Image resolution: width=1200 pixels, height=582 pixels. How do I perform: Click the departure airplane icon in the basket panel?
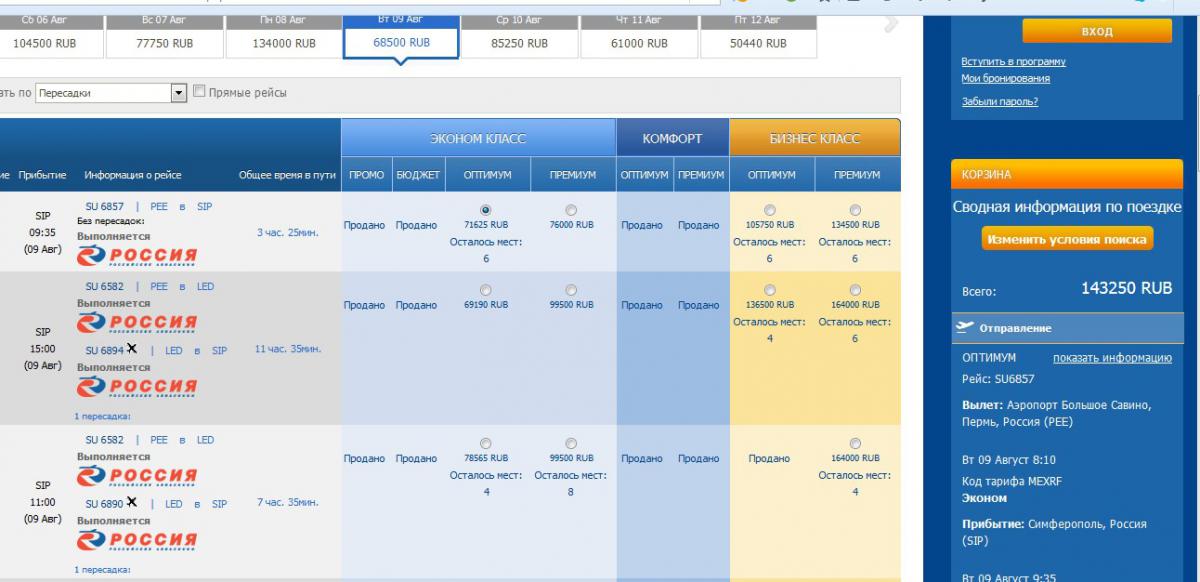(965, 327)
